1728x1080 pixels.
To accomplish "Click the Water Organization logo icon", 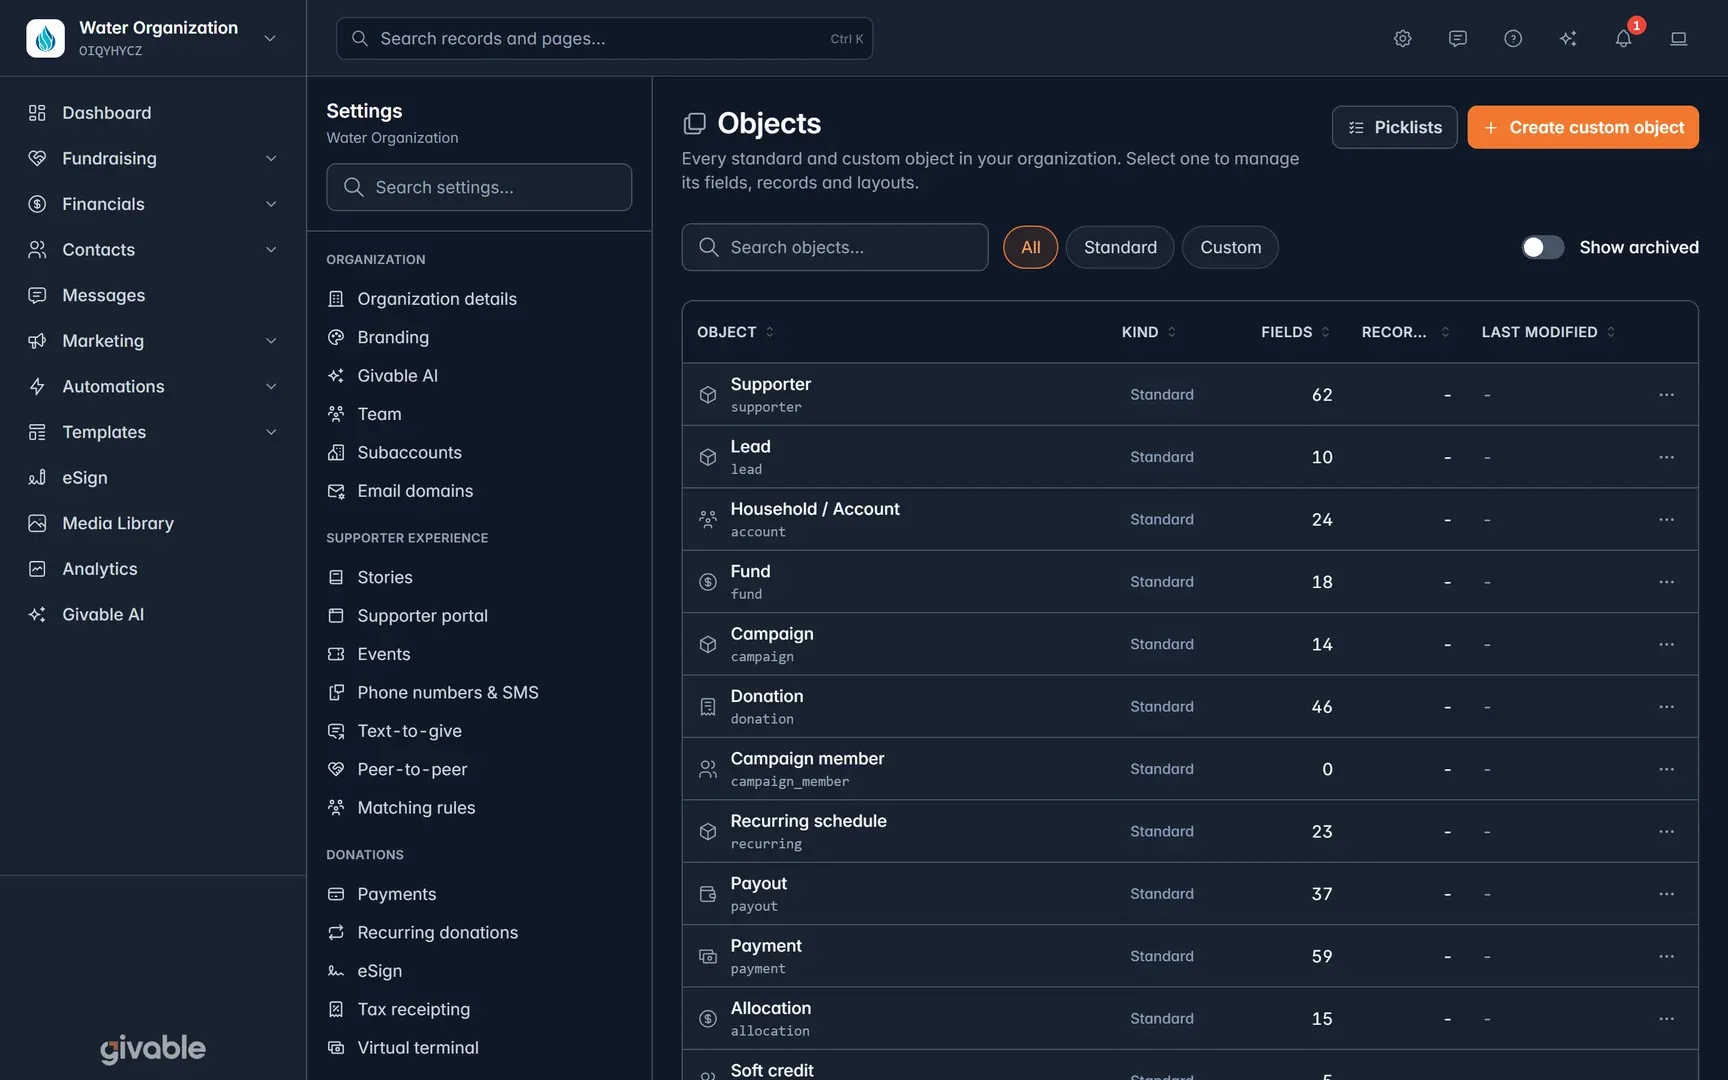I will (x=45, y=38).
